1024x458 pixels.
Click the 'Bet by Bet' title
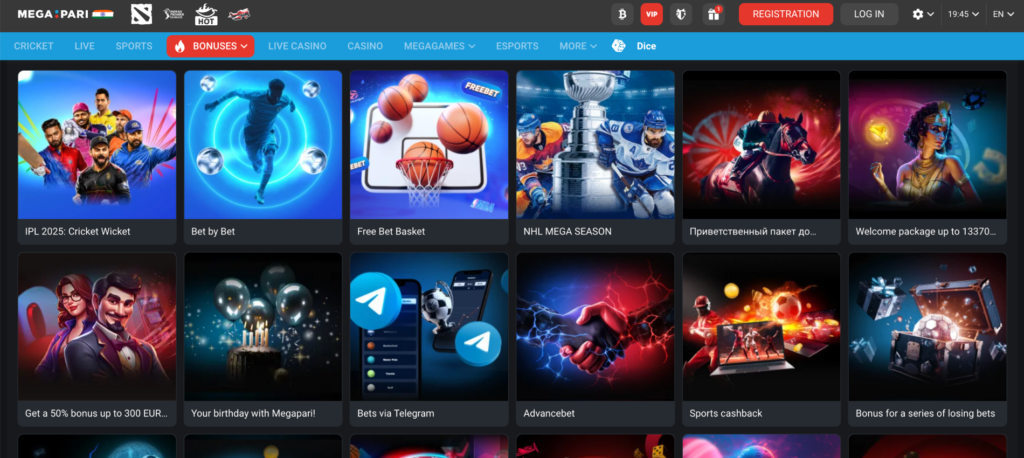[x=213, y=231]
